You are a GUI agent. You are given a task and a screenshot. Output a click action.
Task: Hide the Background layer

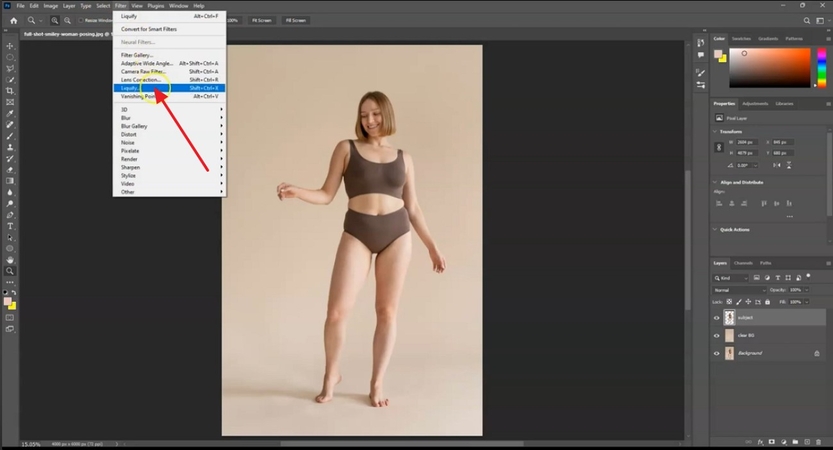pyautogui.click(x=716, y=353)
